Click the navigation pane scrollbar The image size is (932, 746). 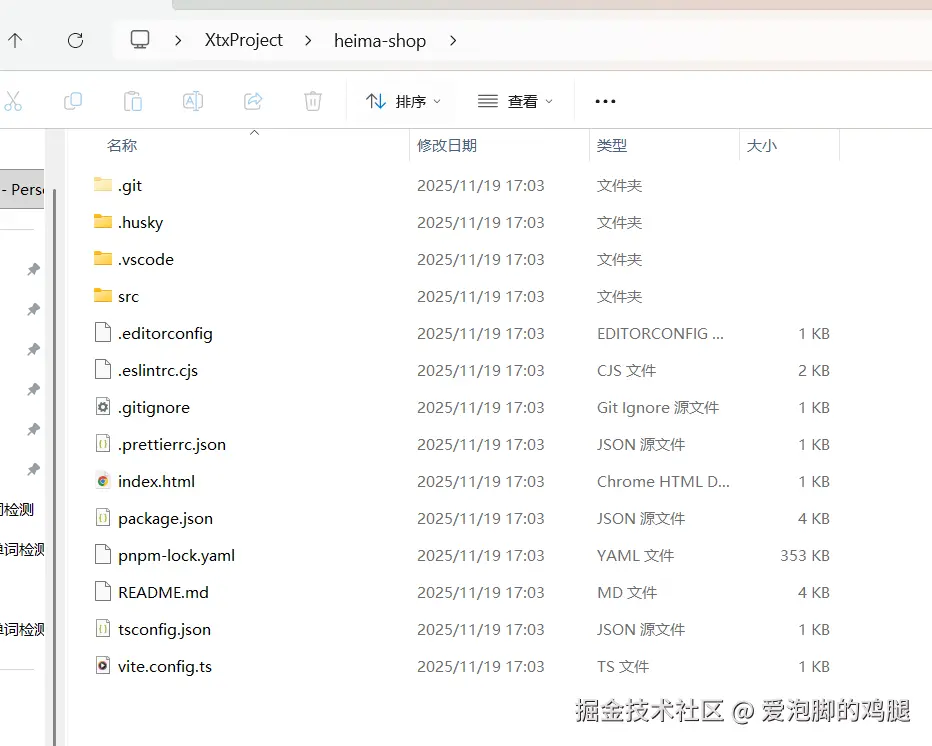click(x=54, y=467)
